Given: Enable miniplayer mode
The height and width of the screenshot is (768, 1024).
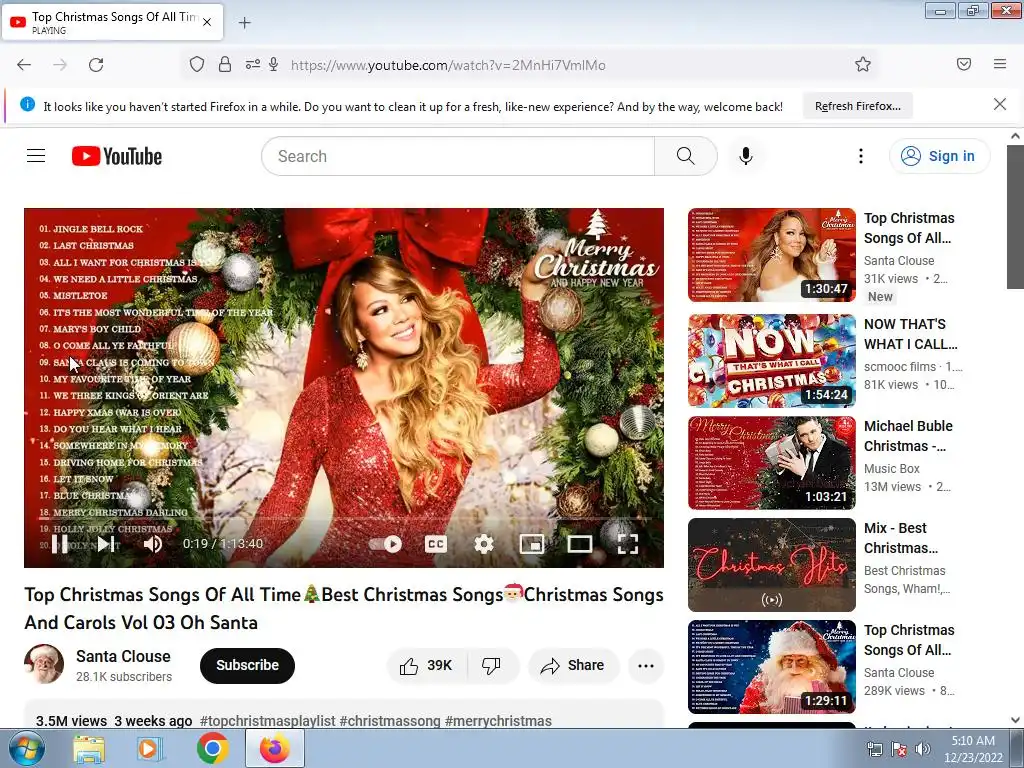Looking at the screenshot, I should click(532, 544).
